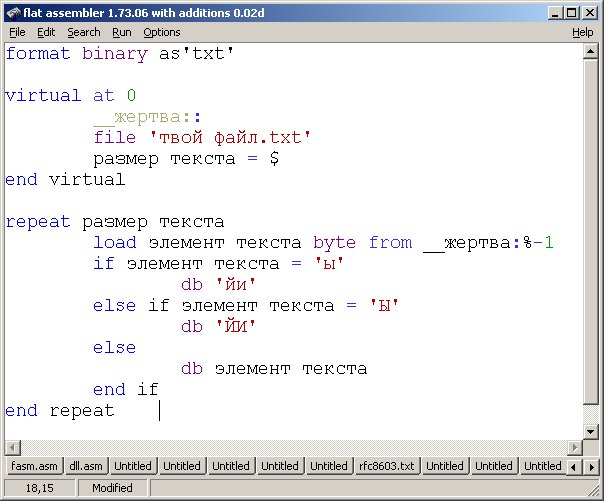This screenshot has height=501, width=604.
Task: Click the lowercase 'ы' string literal
Action: [329, 264]
